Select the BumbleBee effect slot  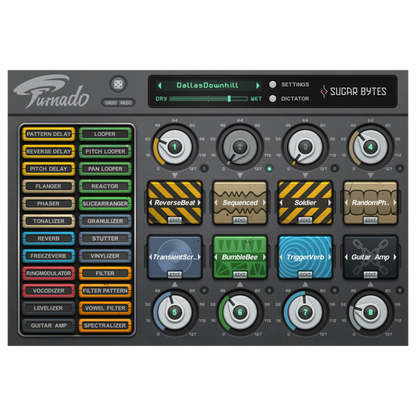(x=240, y=257)
